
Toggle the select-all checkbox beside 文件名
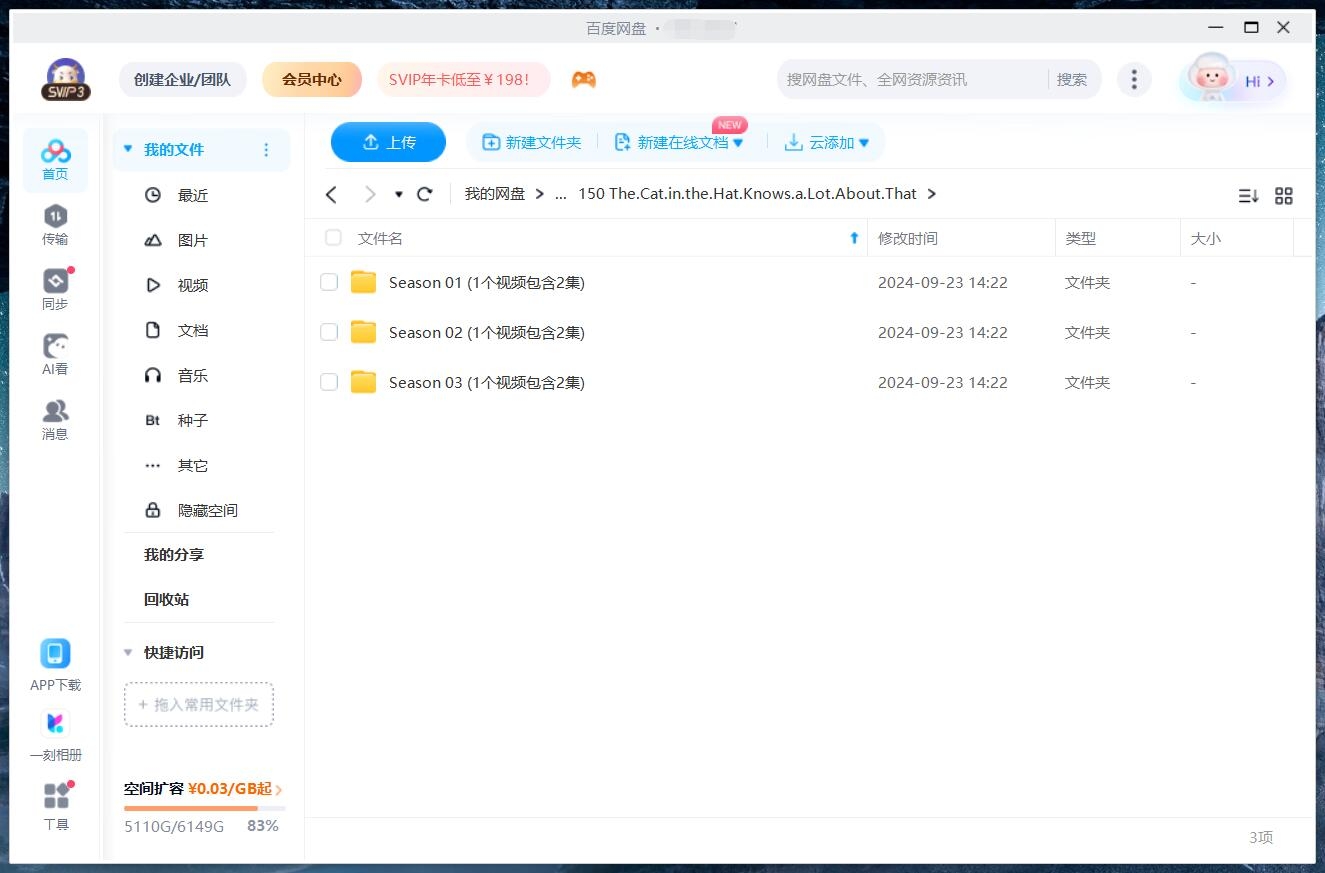(x=333, y=238)
